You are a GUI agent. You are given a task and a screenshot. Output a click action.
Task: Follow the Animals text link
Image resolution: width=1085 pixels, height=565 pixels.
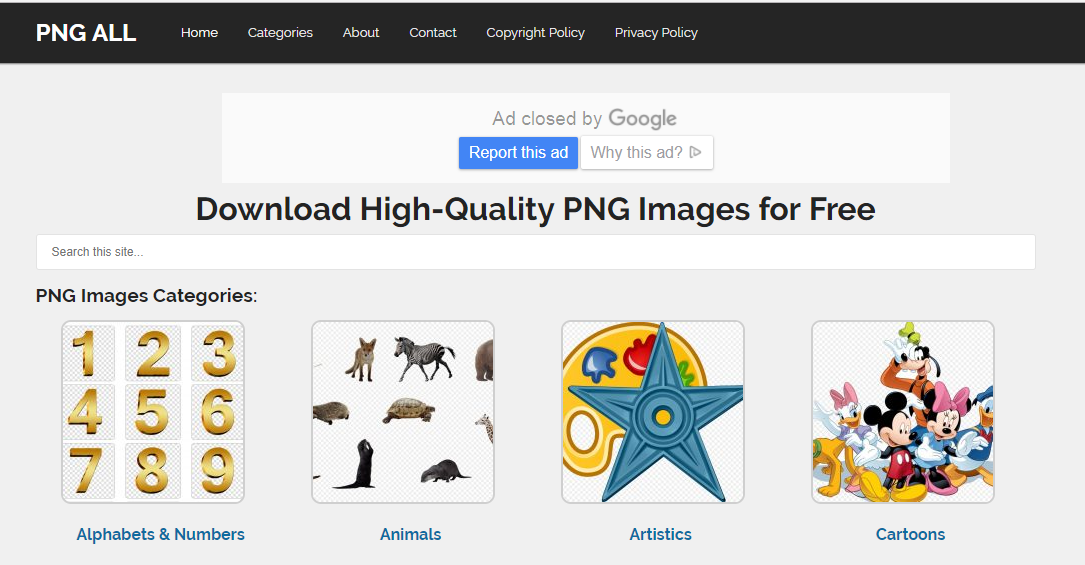tap(410, 535)
